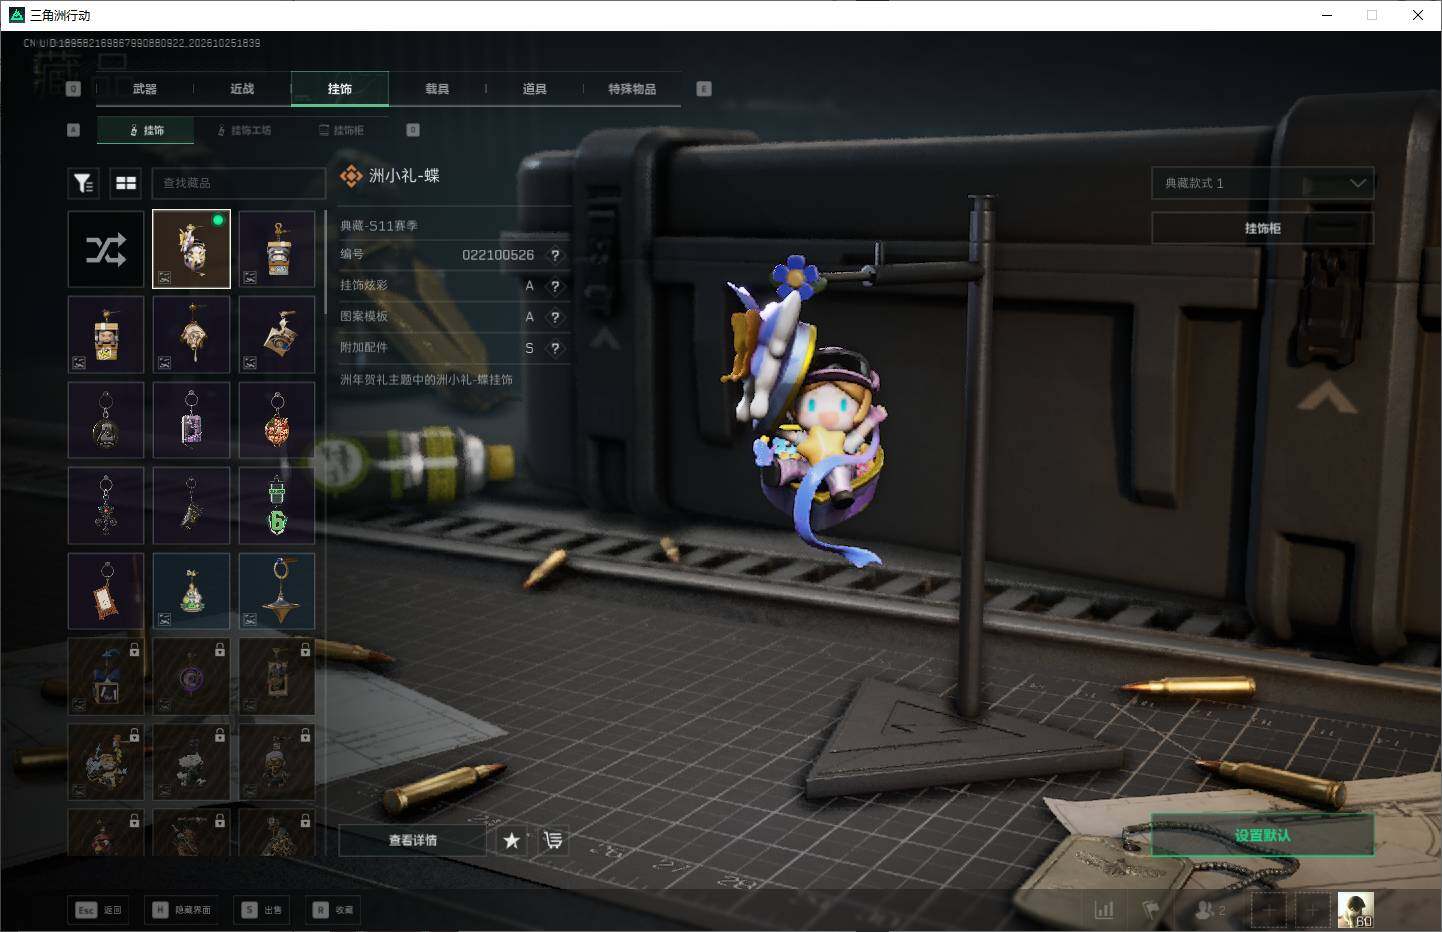Click the Esc 返回 back button

point(98,909)
